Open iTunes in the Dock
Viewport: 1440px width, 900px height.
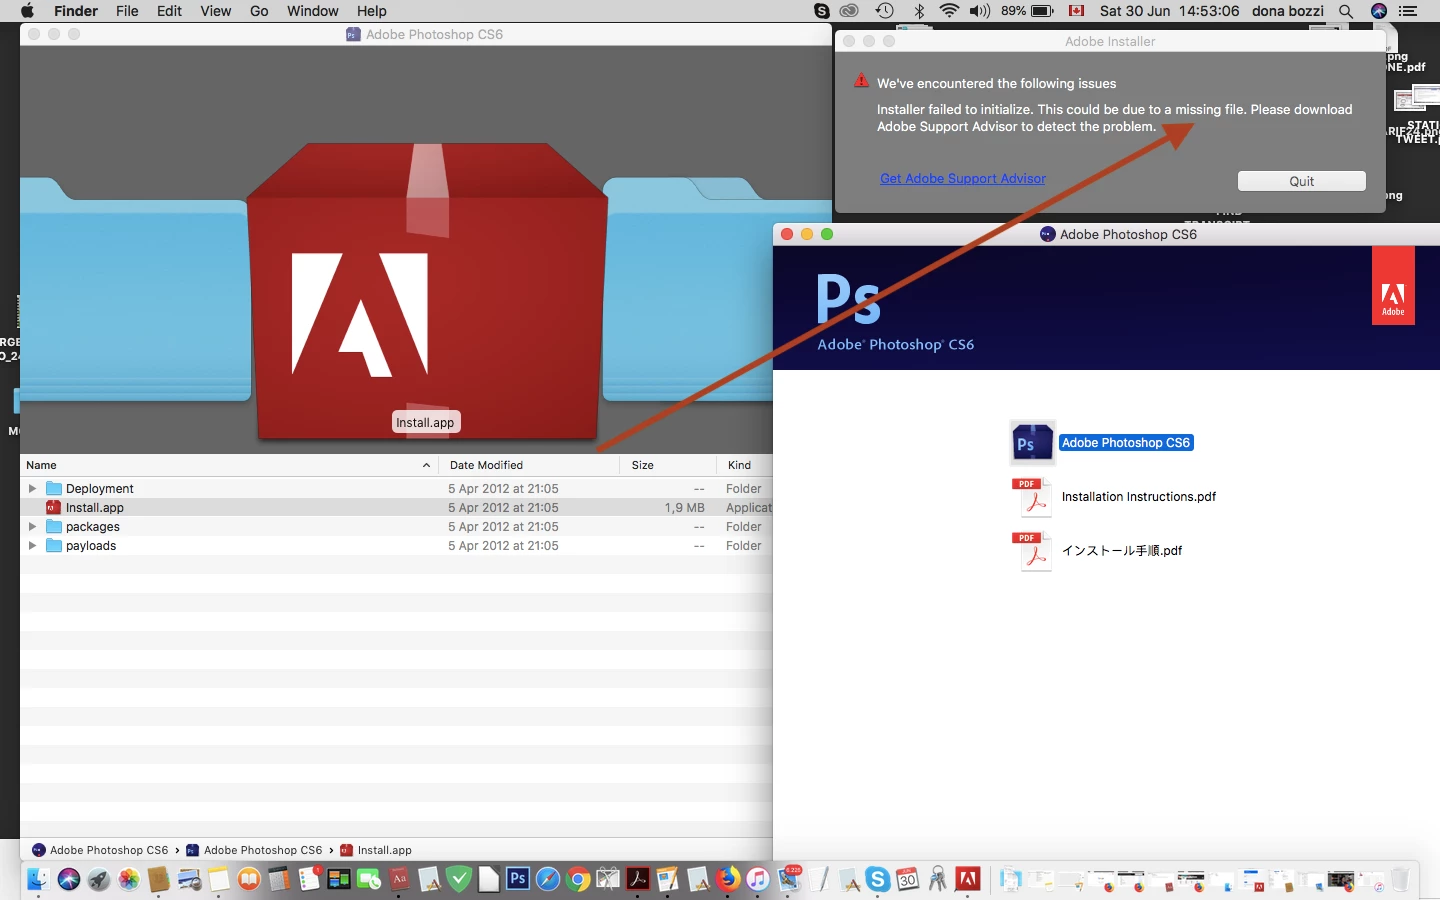click(x=758, y=879)
